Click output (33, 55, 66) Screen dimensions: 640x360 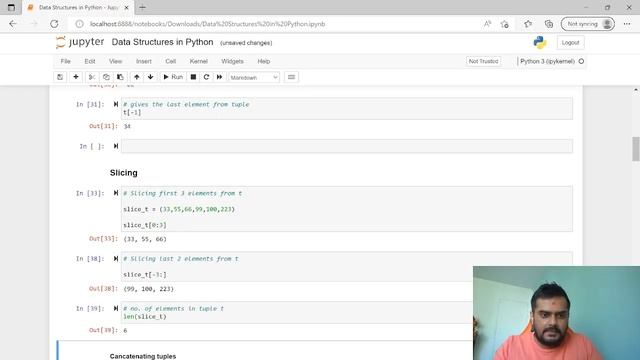(x=145, y=239)
